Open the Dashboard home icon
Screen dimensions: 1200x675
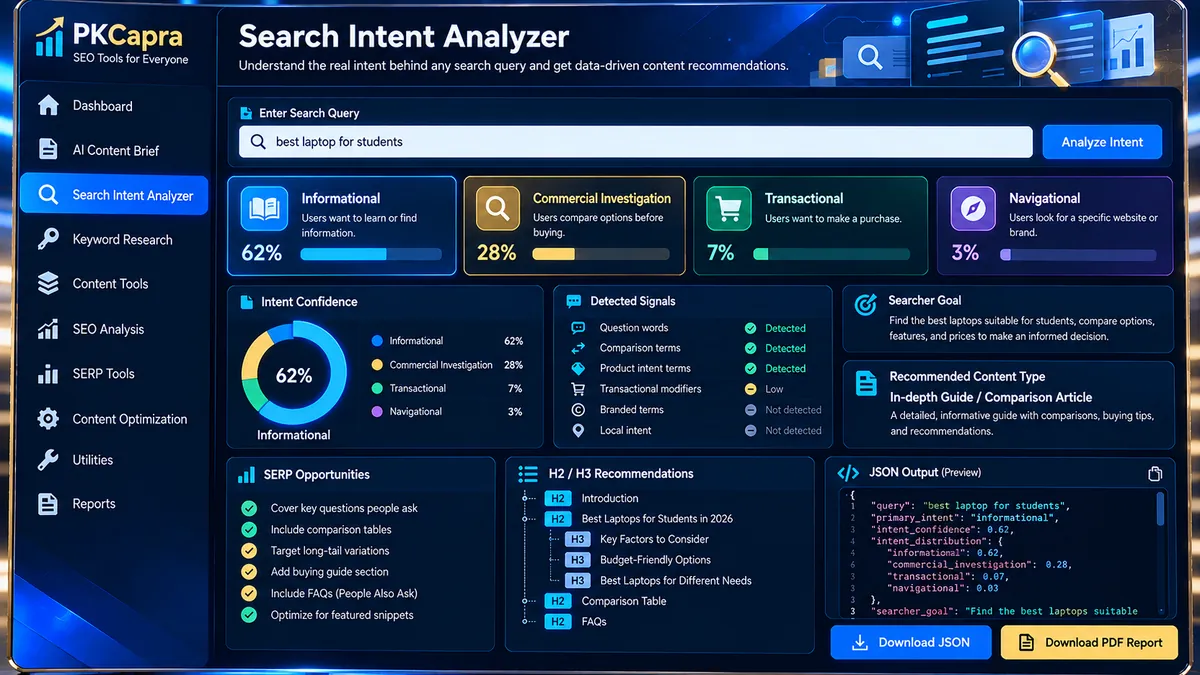[x=48, y=106]
